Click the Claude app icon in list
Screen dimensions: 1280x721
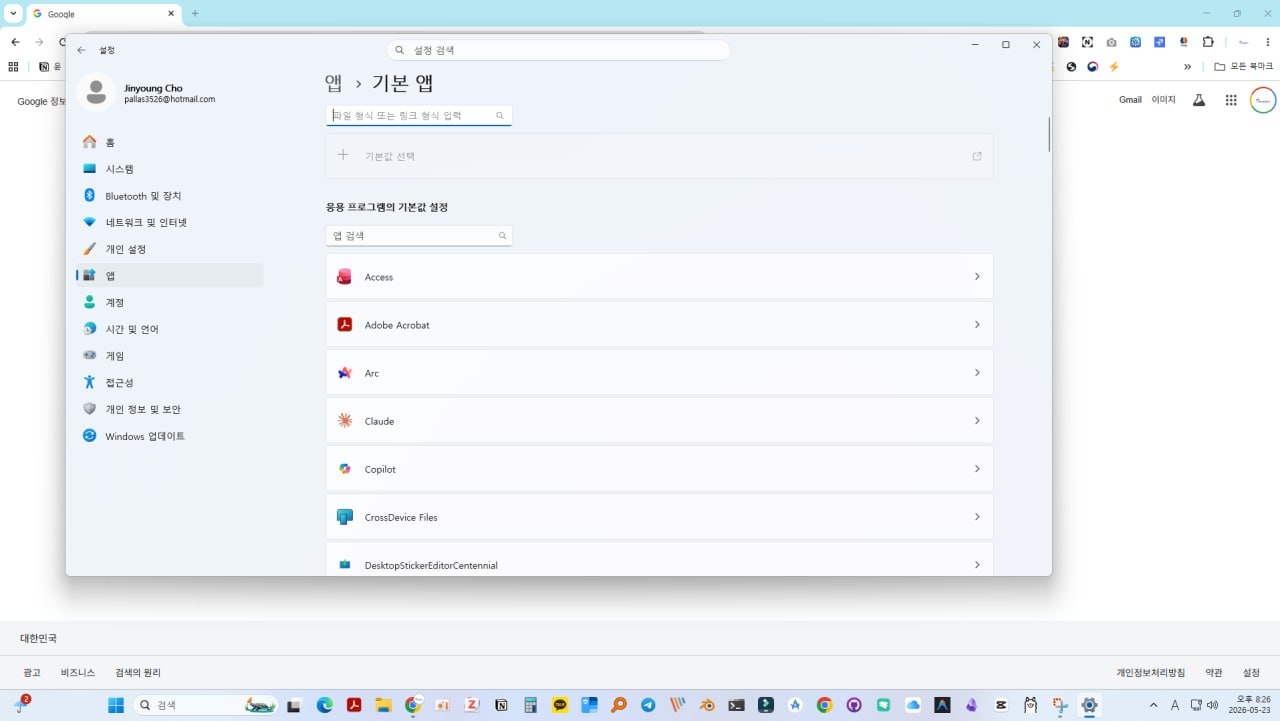coord(345,421)
